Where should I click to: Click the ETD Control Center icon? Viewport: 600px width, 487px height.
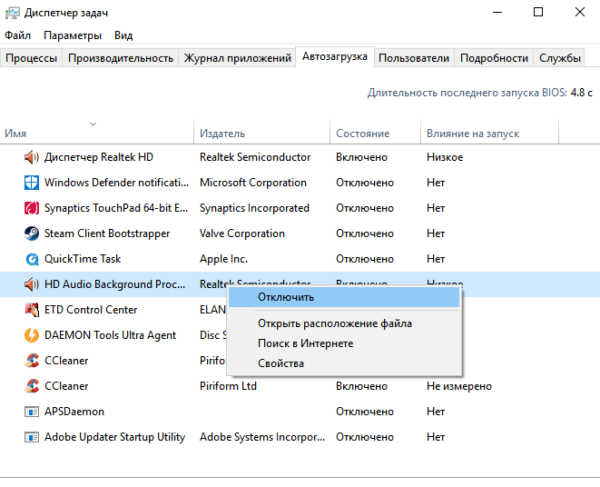tap(31, 310)
